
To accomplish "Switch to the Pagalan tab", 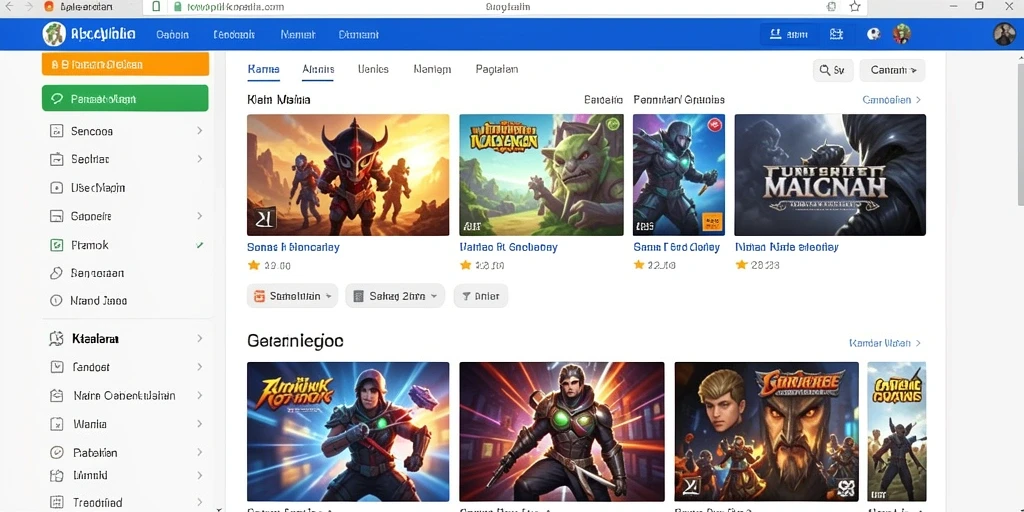I will pyautogui.click(x=497, y=69).
